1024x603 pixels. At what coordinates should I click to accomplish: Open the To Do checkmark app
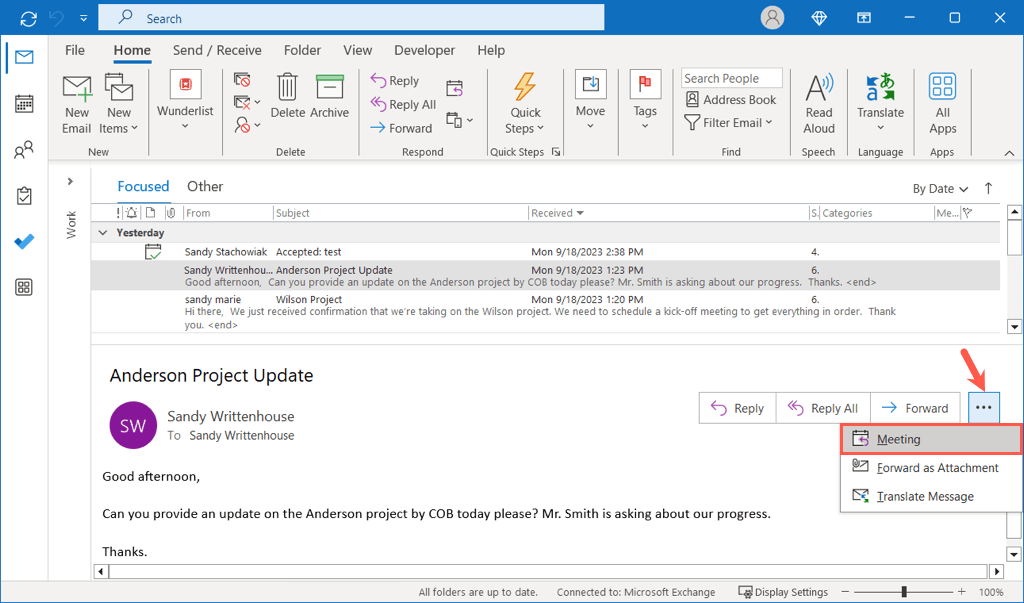[24, 242]
